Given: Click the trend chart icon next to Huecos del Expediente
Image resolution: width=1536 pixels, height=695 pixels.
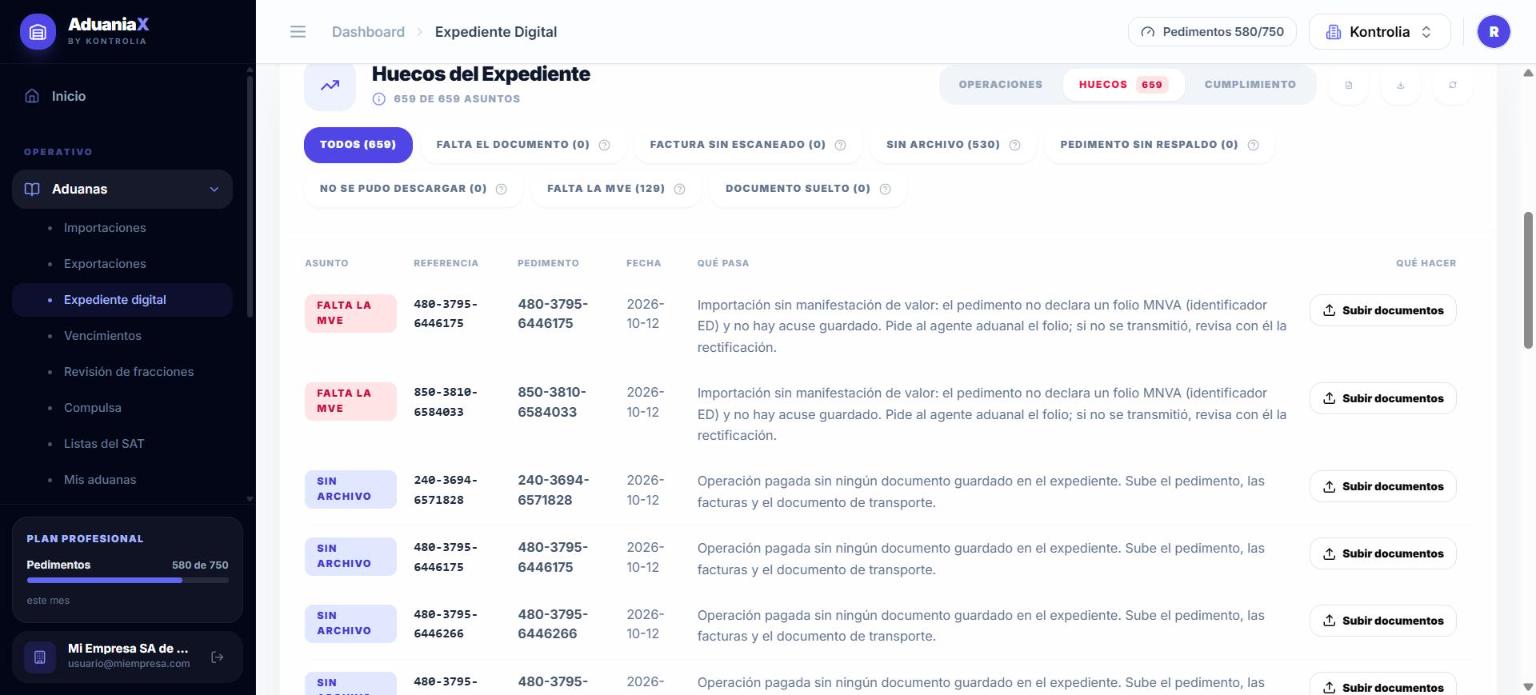Looking at the screenshot, I should [330, 85].
